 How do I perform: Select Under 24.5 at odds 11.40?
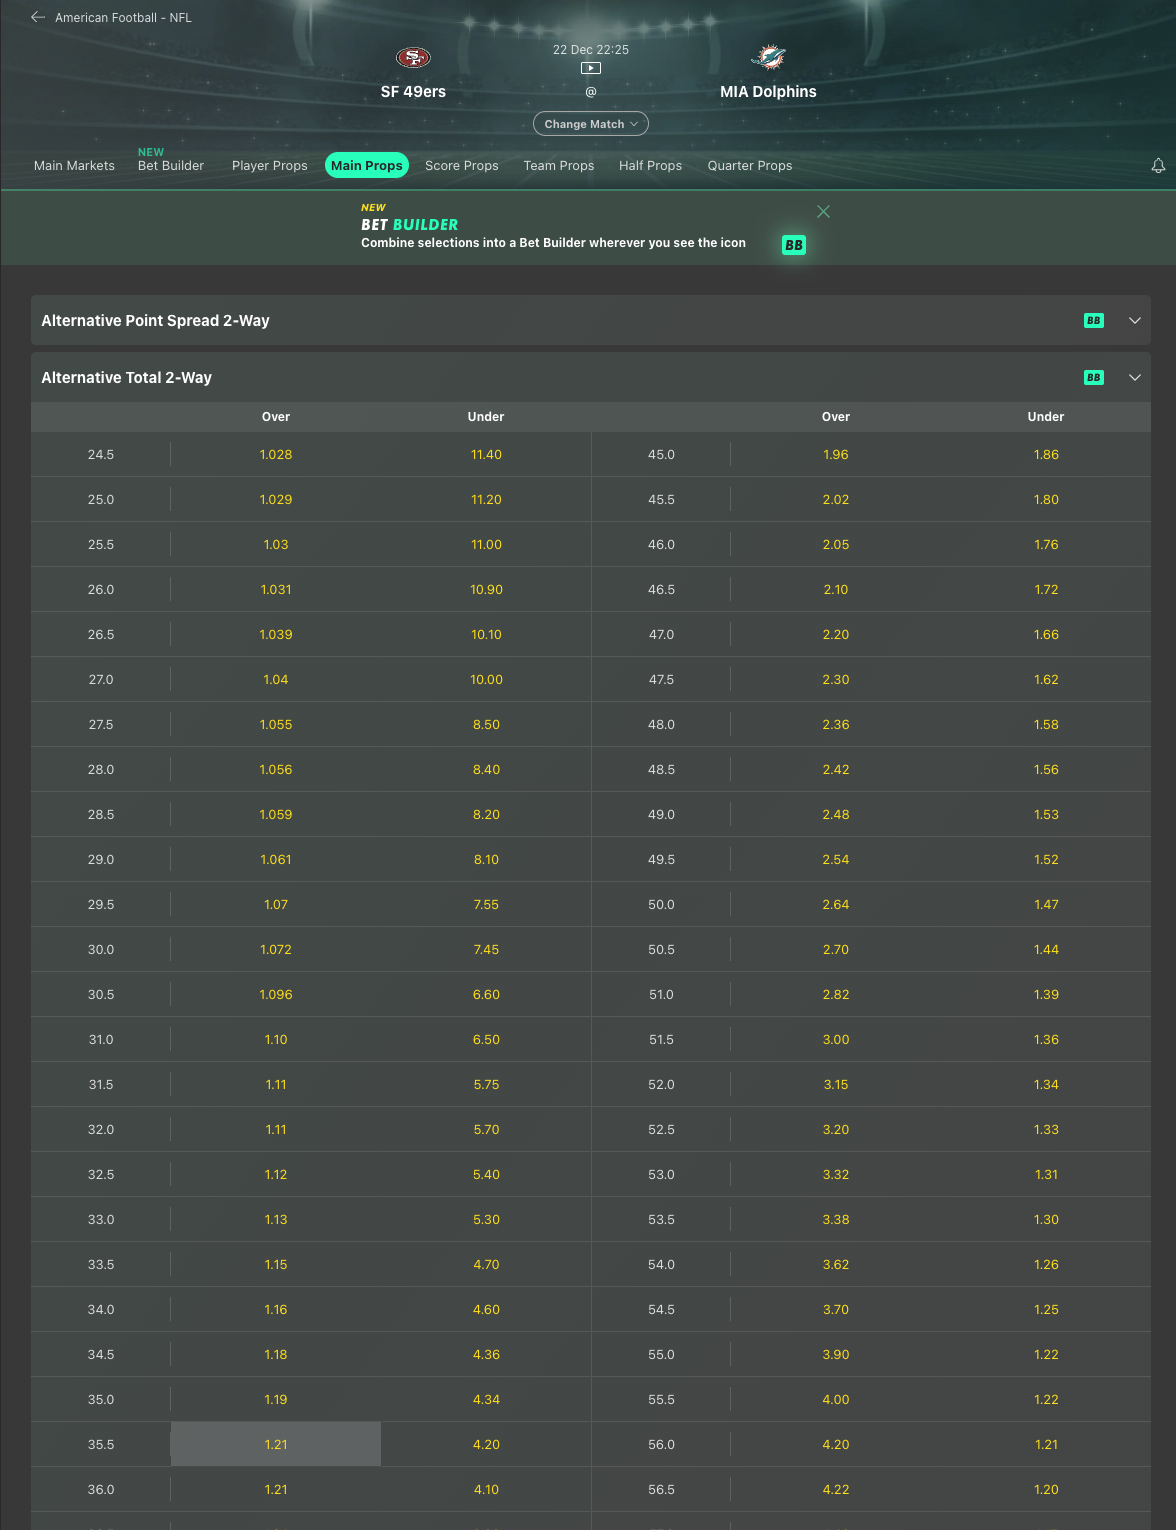[486, 454]
